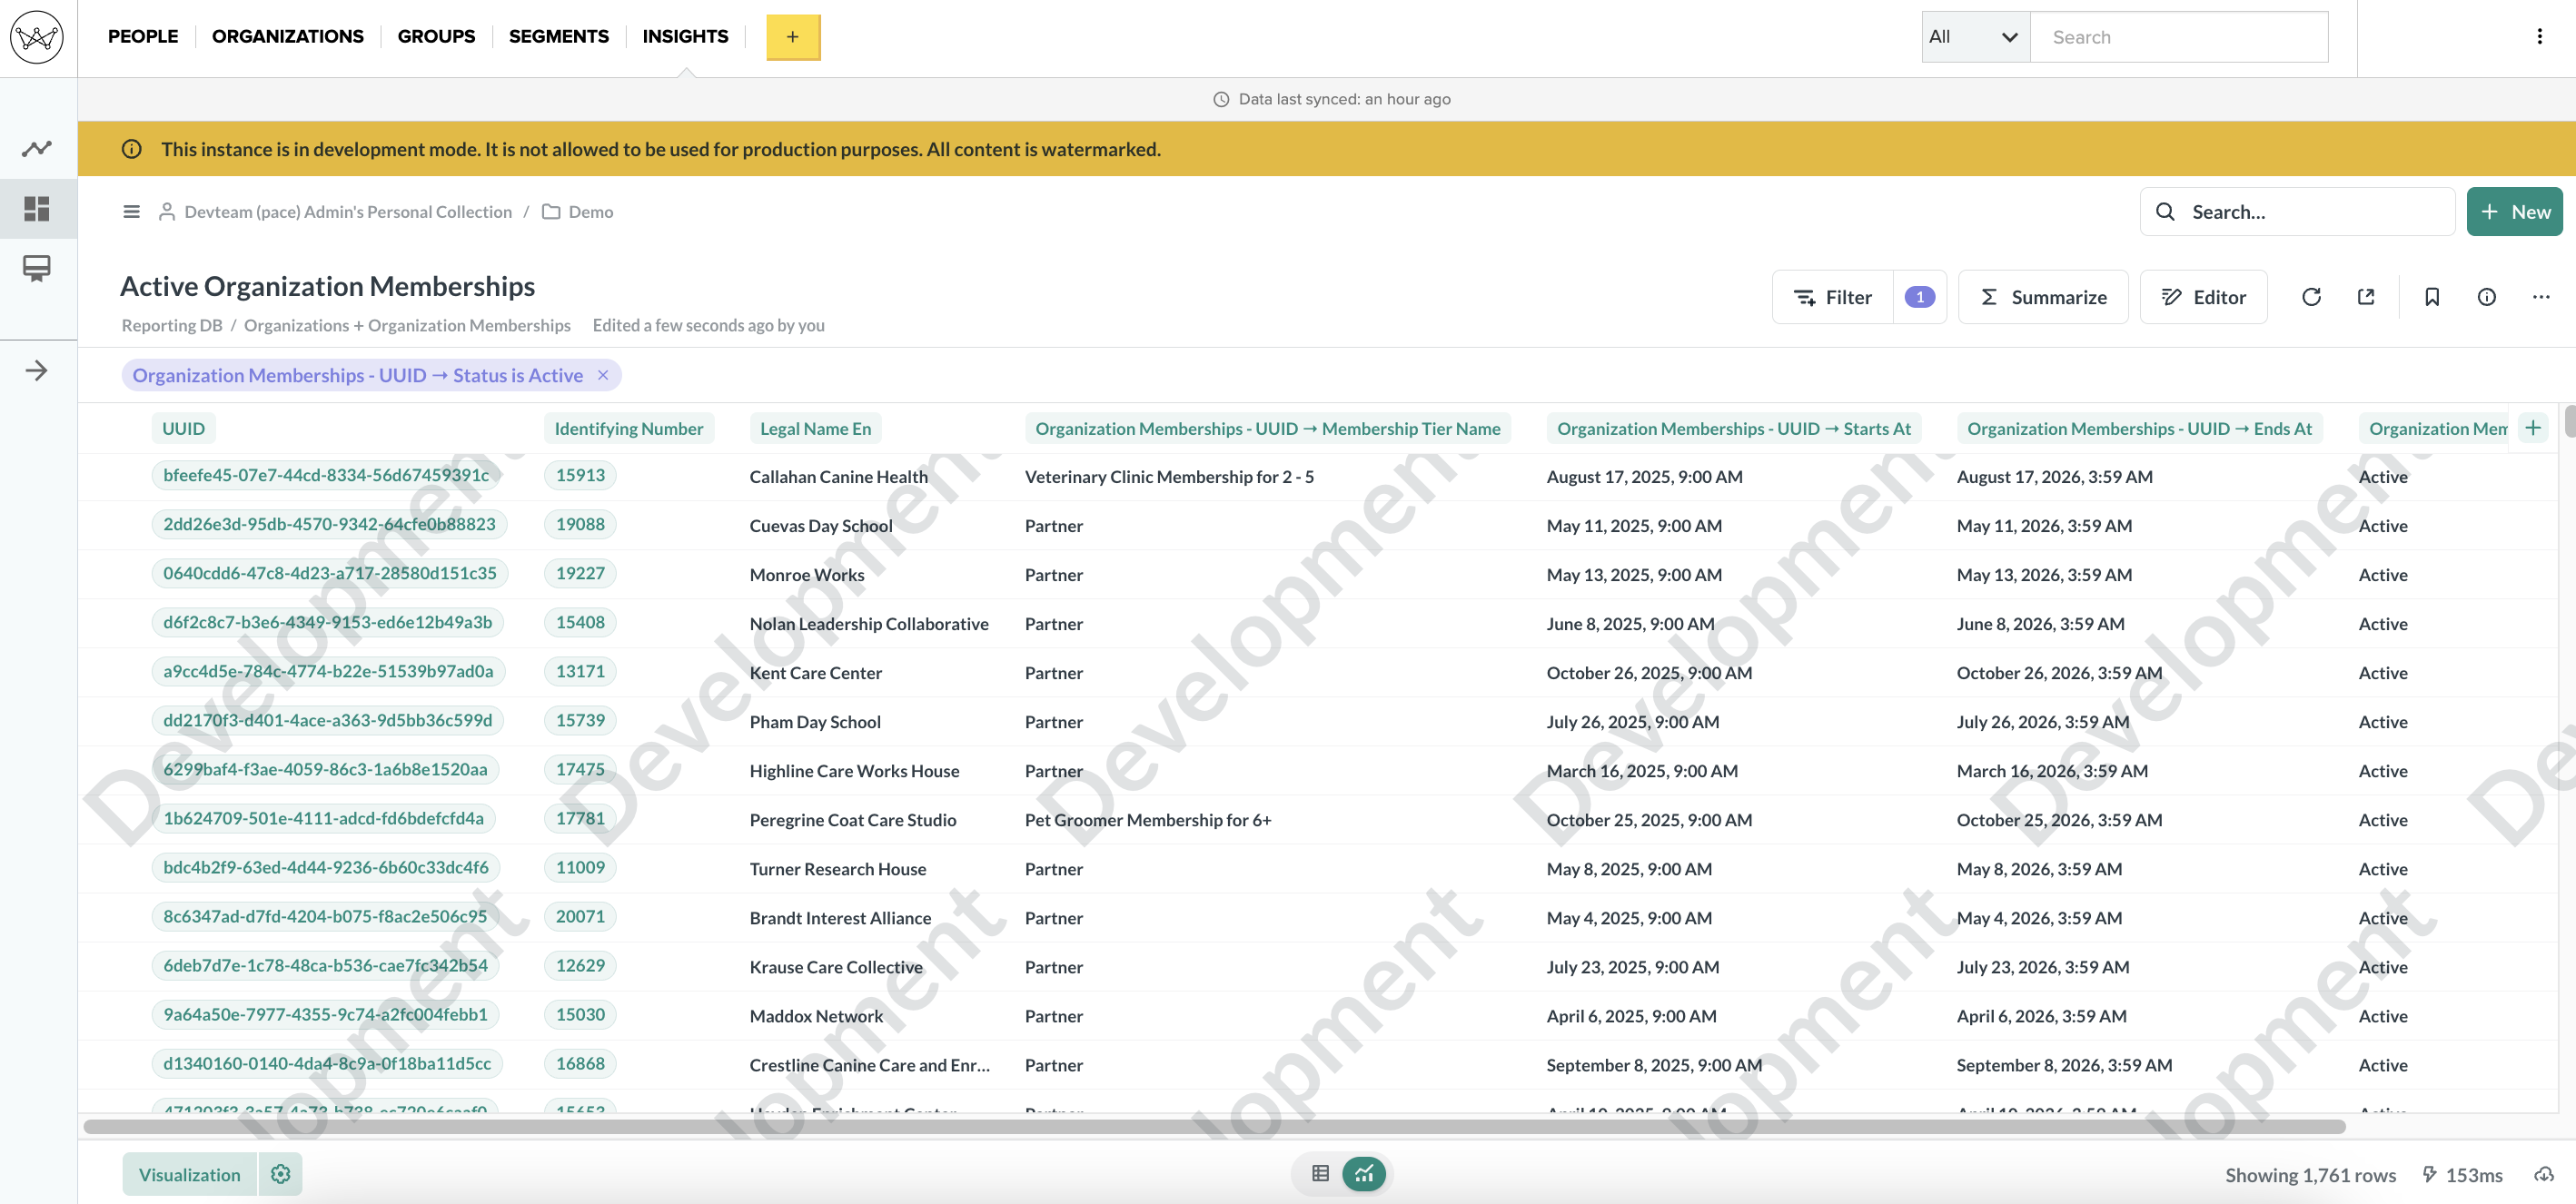Open the question info icon
Image resolution: width=2576 pixels, height=1204 pixels.
click(2487, 297)
